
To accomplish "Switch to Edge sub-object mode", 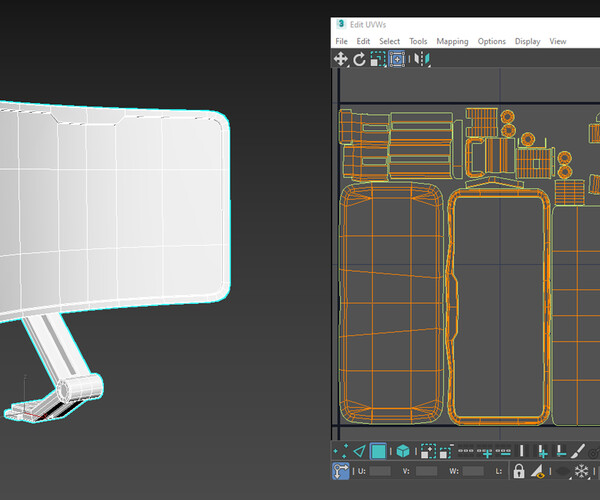I will (359, 451).
